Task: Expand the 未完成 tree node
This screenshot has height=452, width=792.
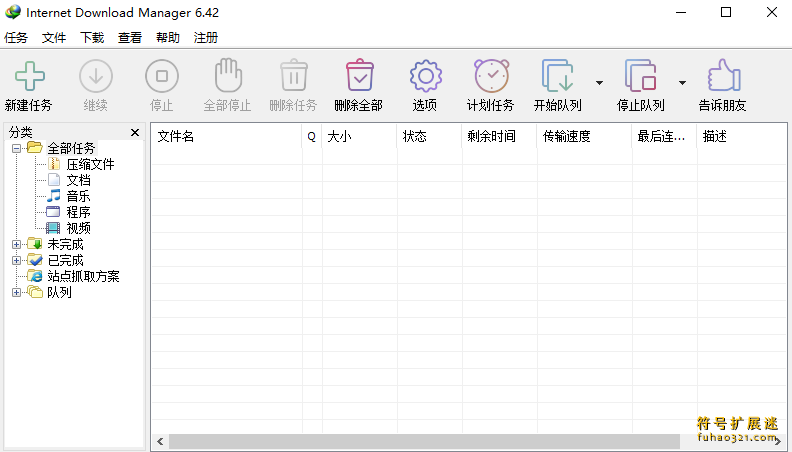Action: coord(17,244)
